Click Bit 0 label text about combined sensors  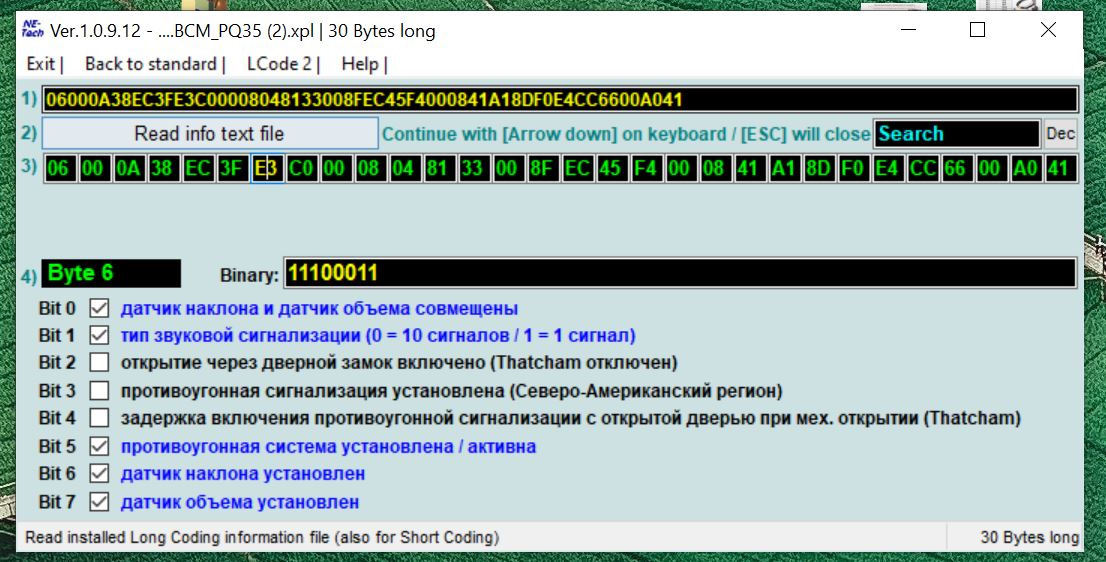point(320,309)
